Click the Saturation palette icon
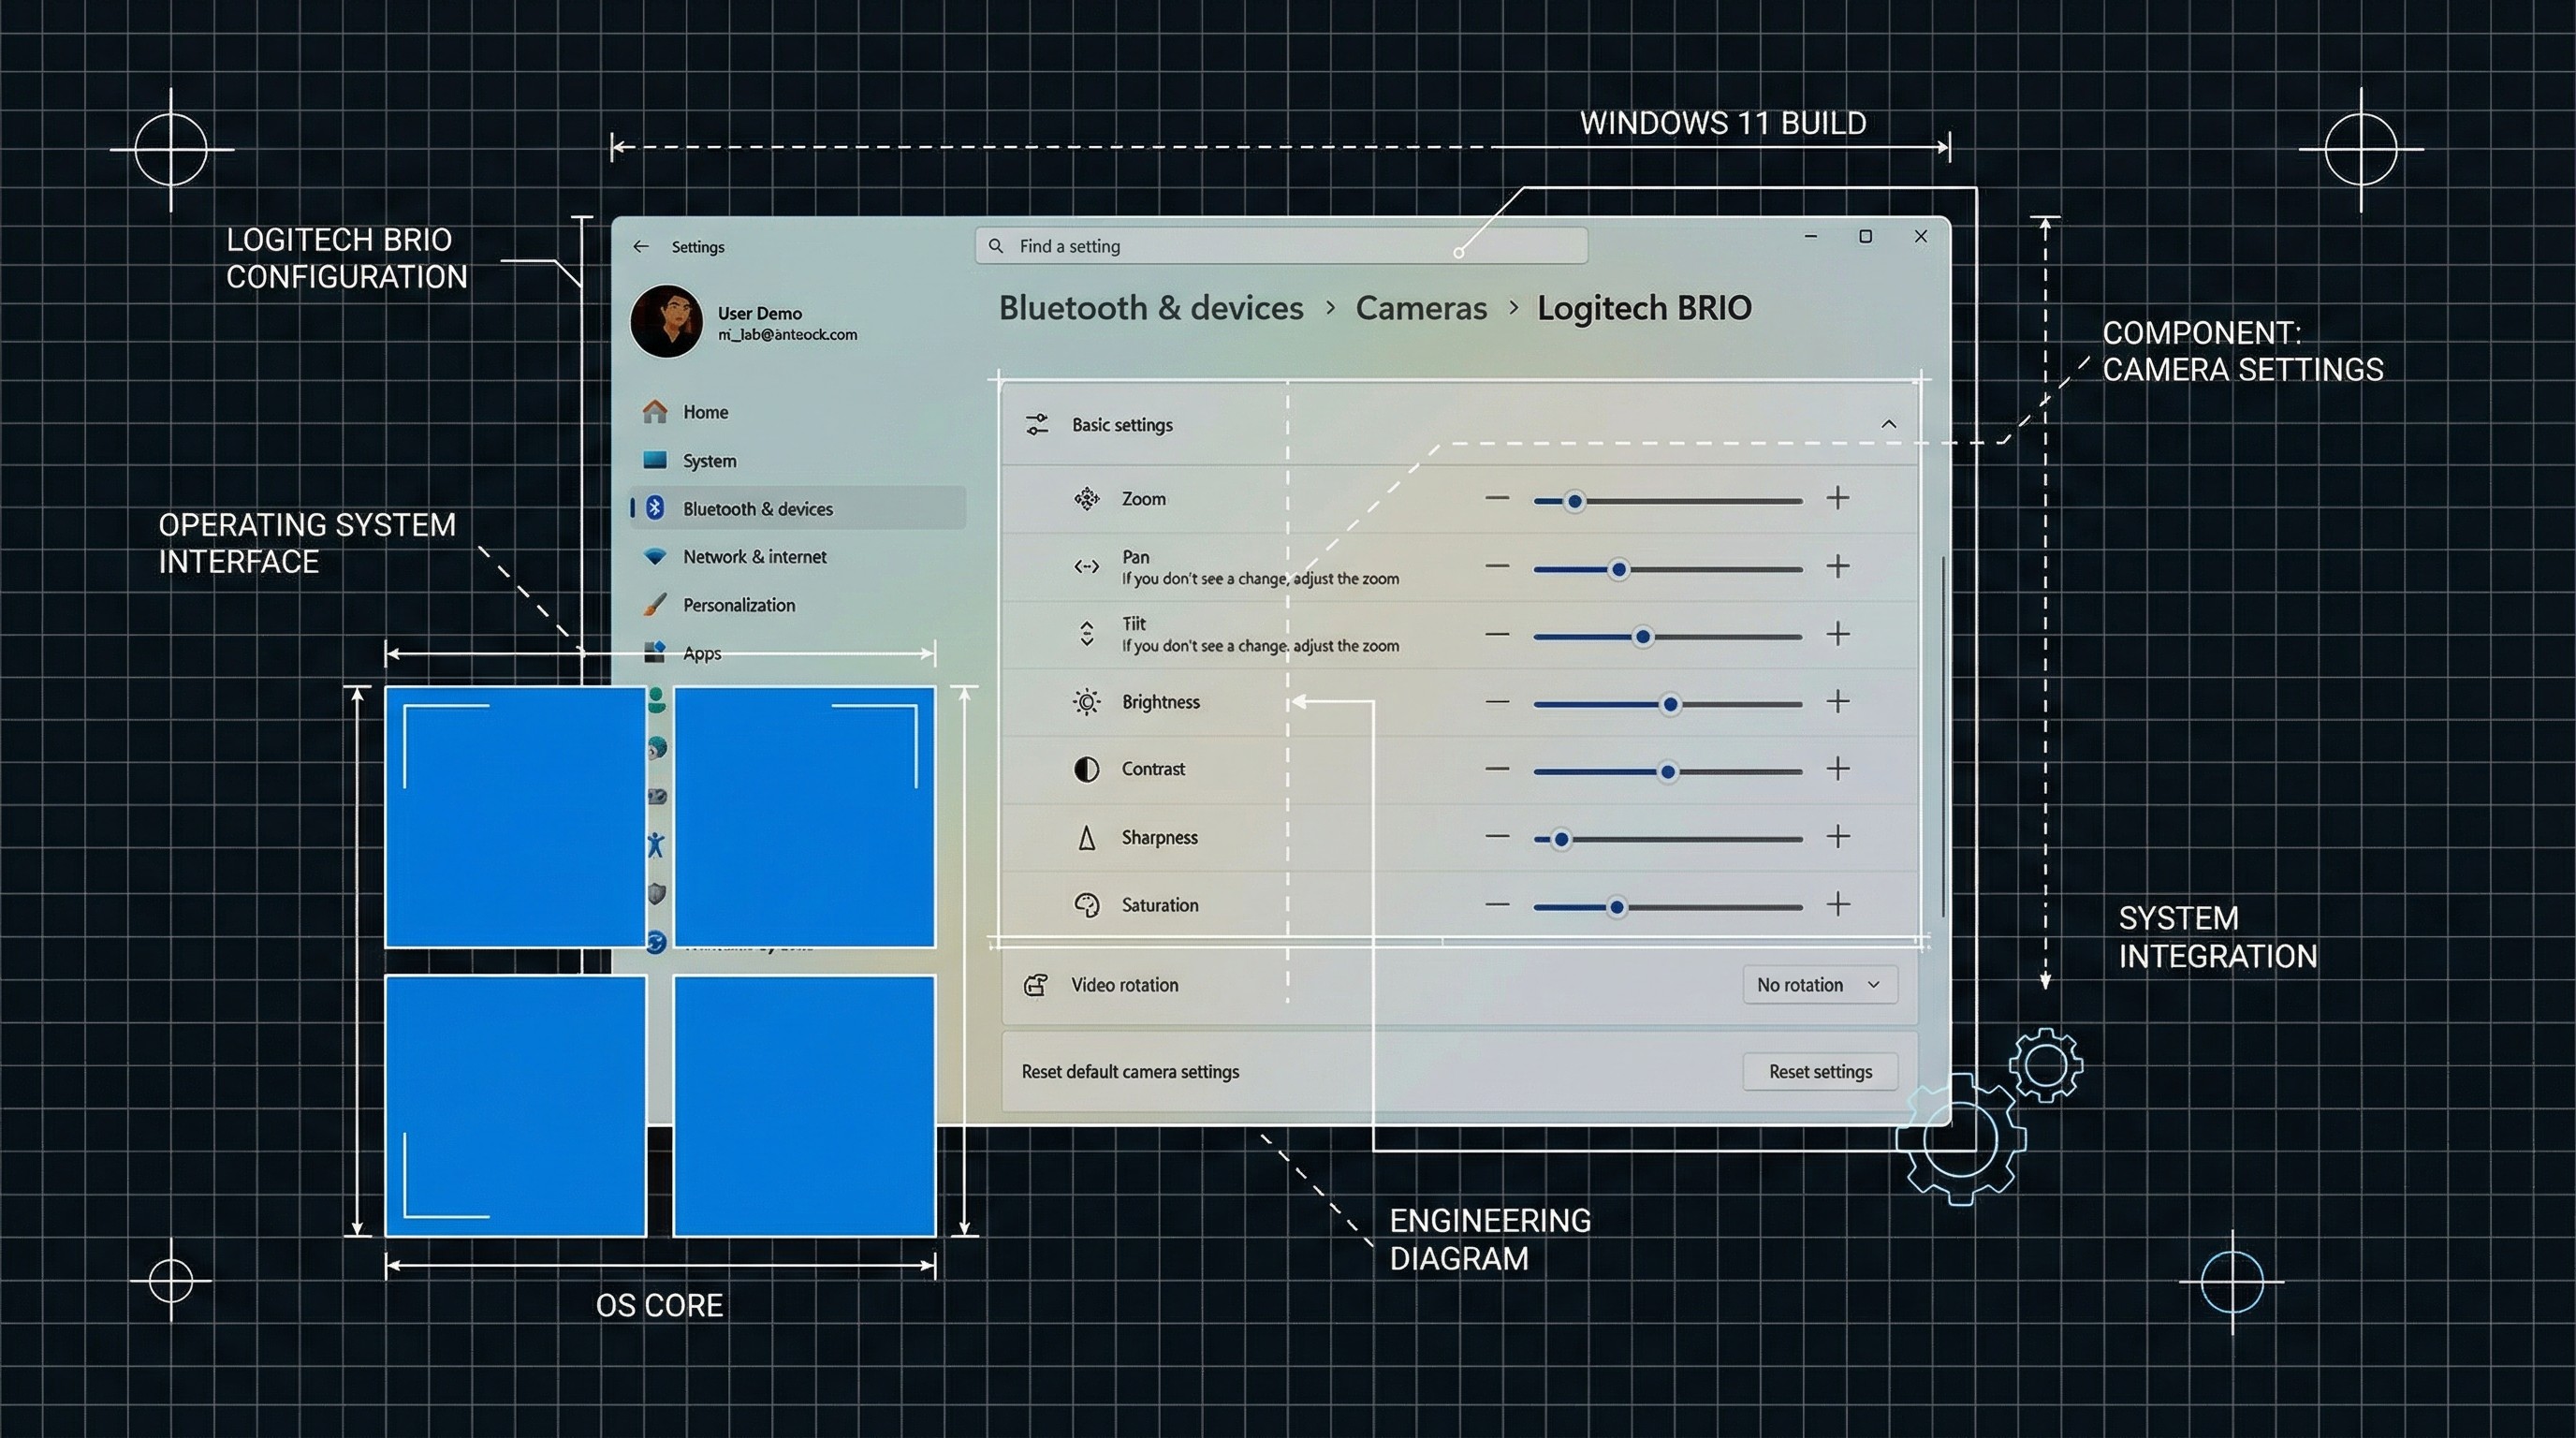 click(1086, 905)
